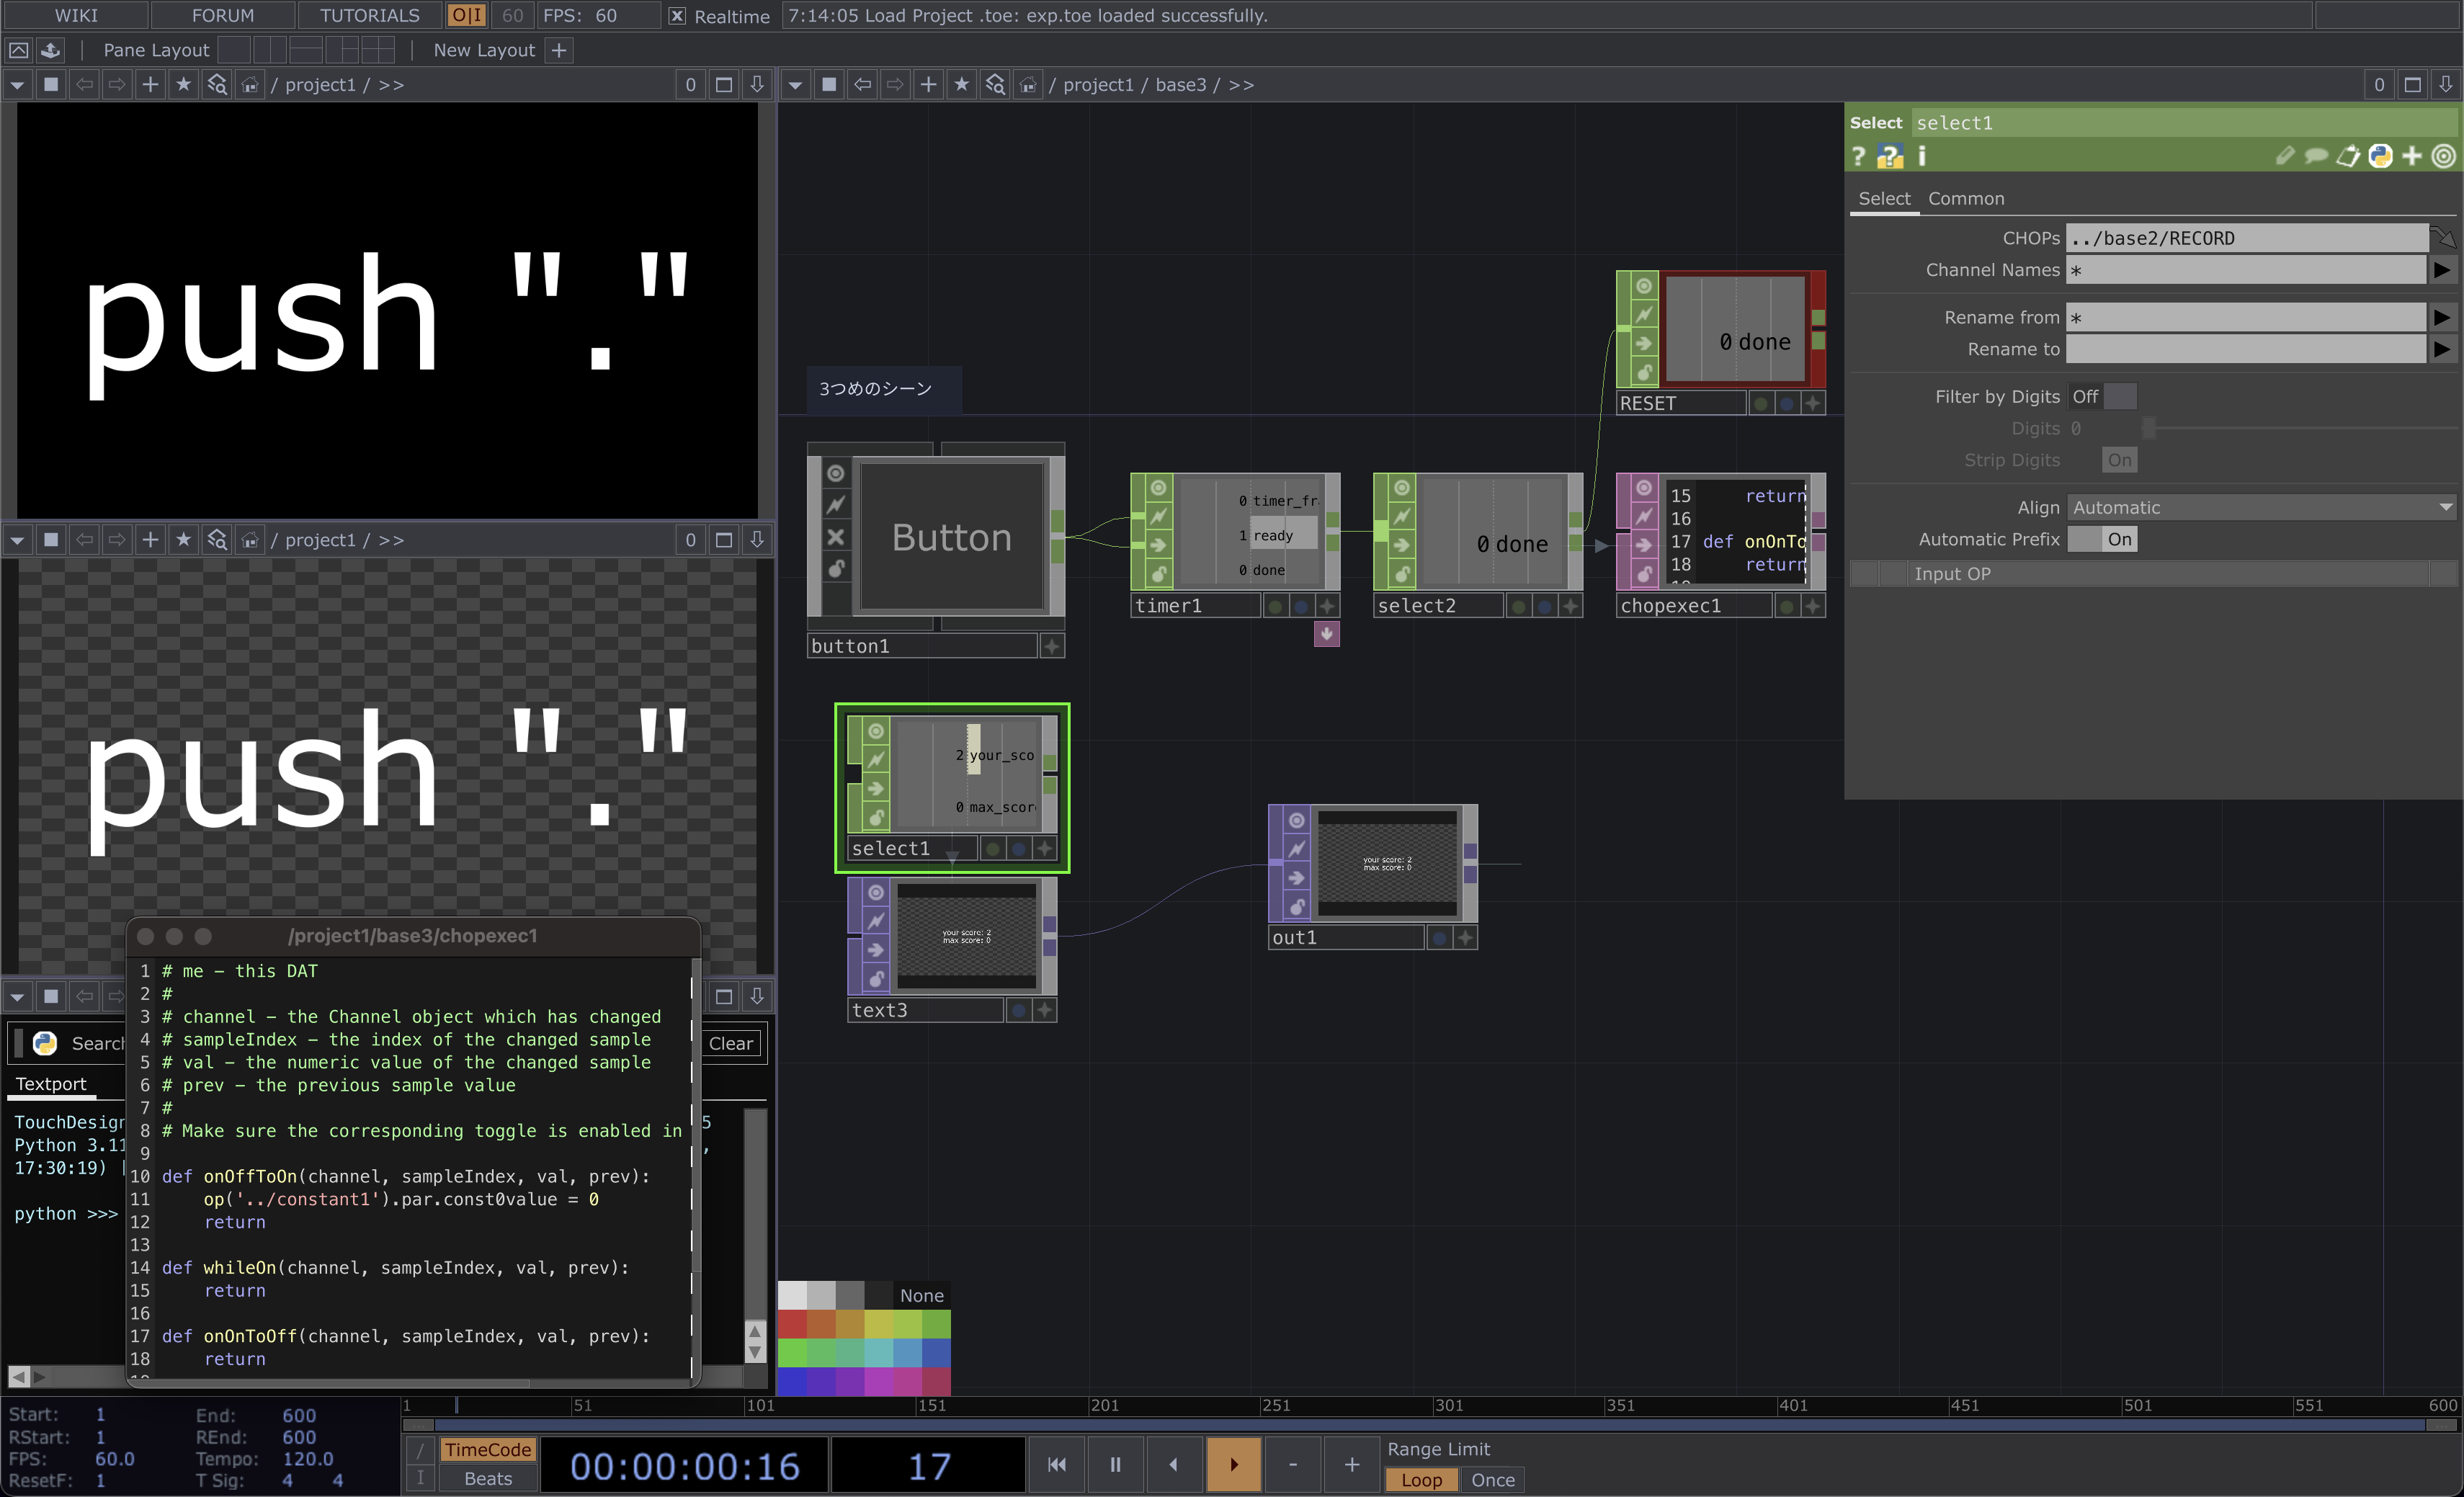Click the add operator plus in base3 pane

tap(928, 85)
